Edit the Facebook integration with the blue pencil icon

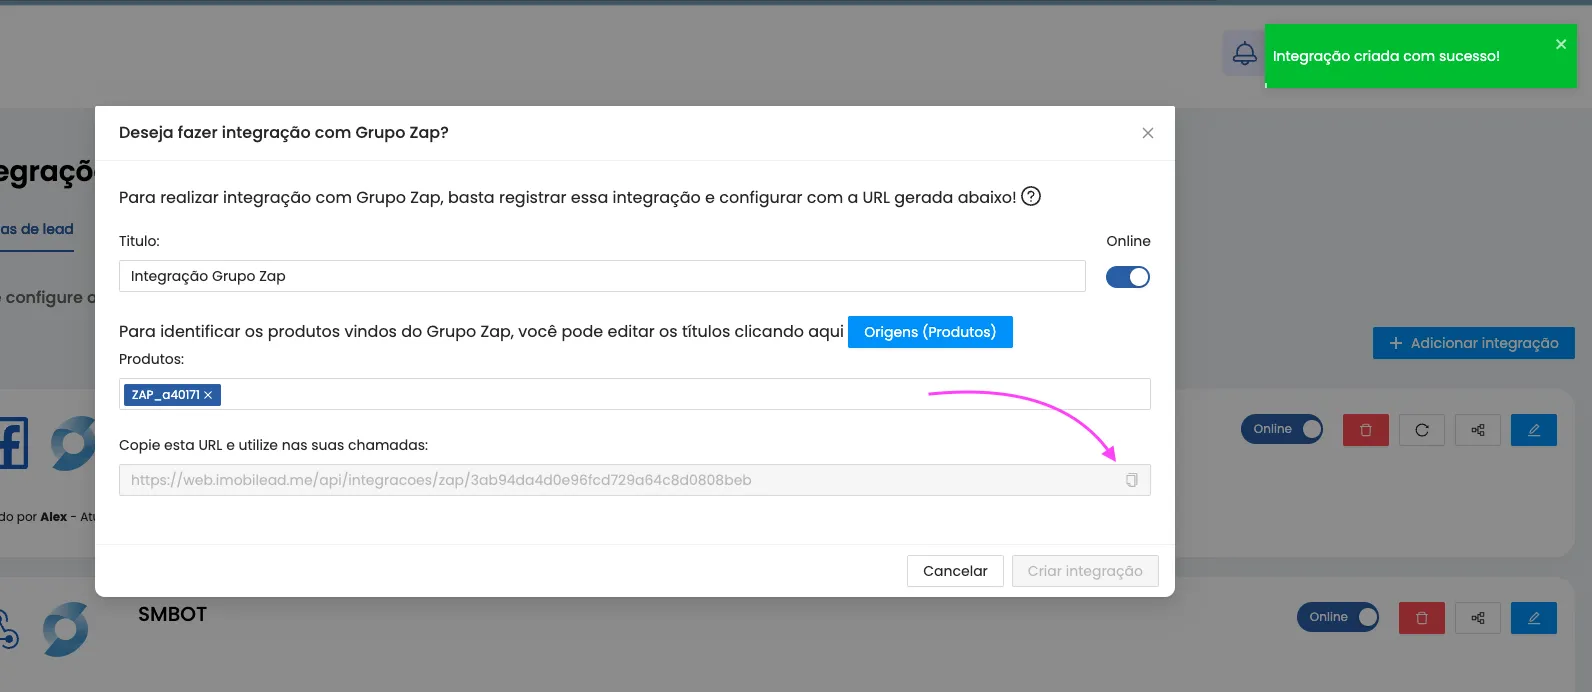1534,430
